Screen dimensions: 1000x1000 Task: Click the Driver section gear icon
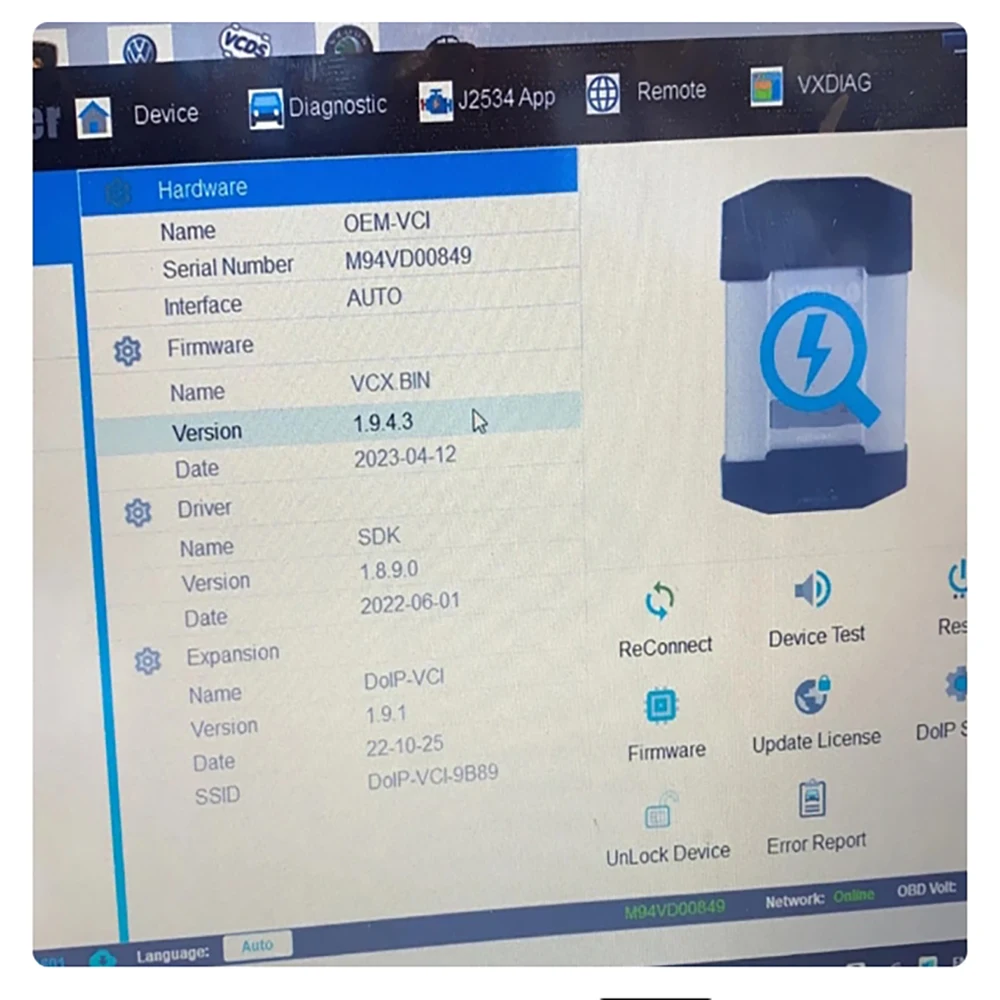tap(138, 512)
